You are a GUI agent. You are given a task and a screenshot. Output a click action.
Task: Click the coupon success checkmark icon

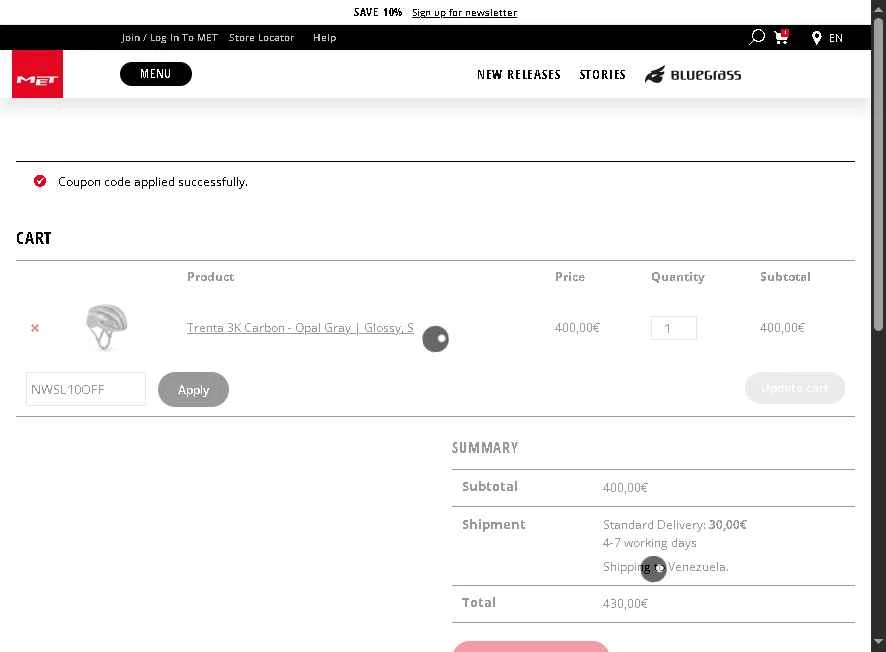click(40, 181)
